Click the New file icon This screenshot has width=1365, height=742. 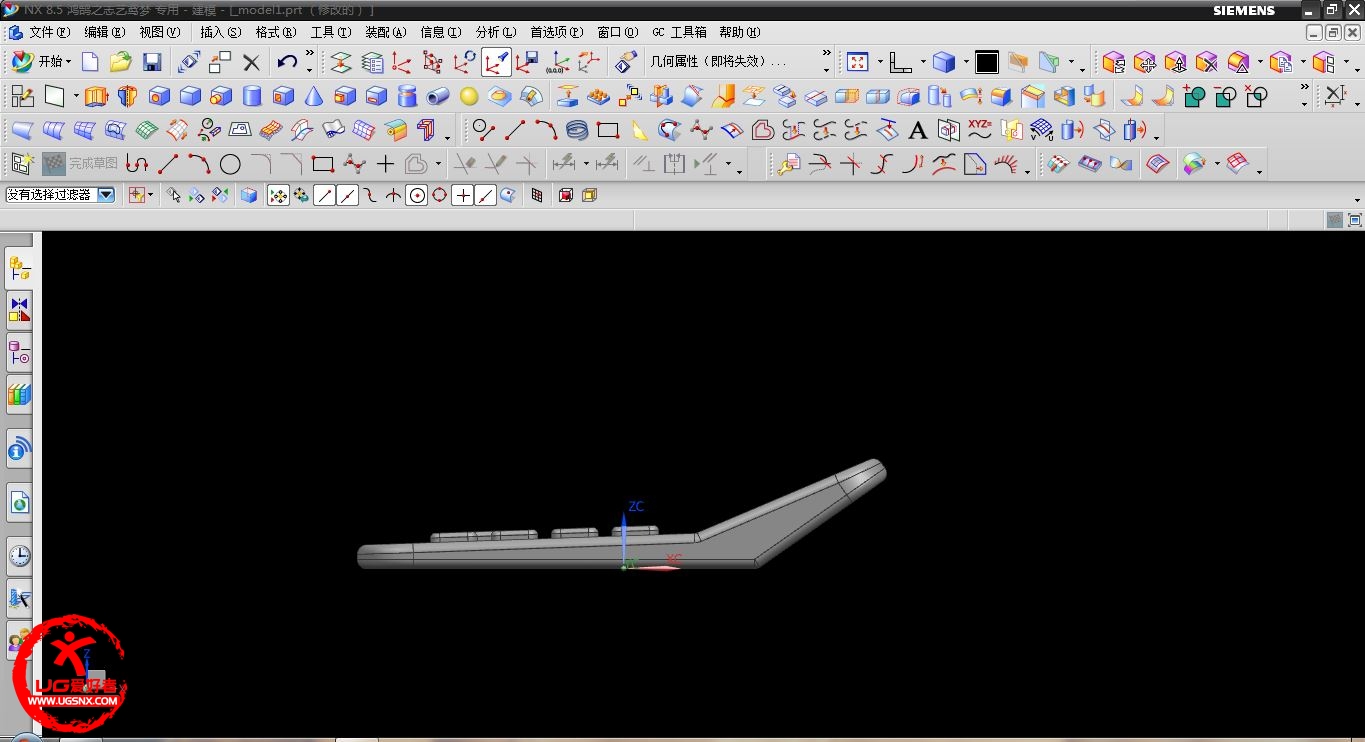coord(90,62)
